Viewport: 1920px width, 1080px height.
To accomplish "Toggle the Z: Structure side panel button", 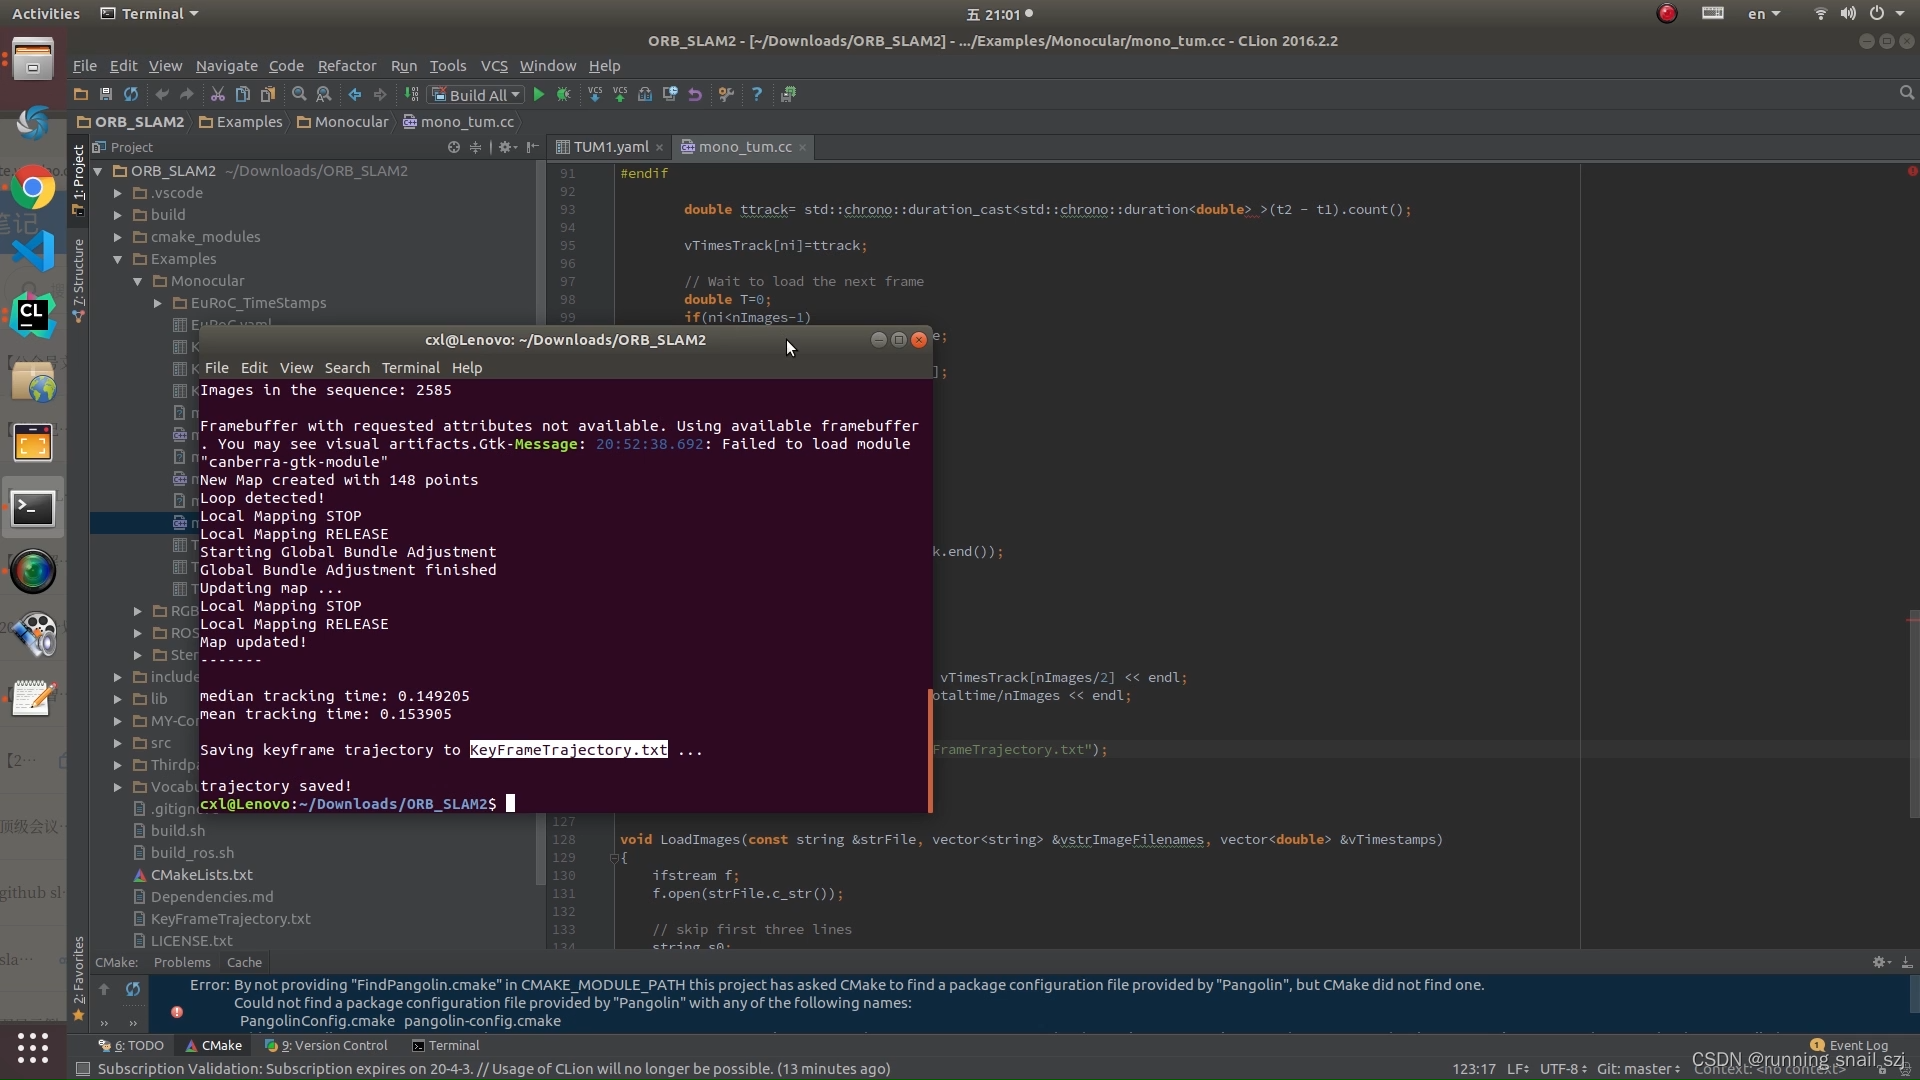I will tap(78, 280).
